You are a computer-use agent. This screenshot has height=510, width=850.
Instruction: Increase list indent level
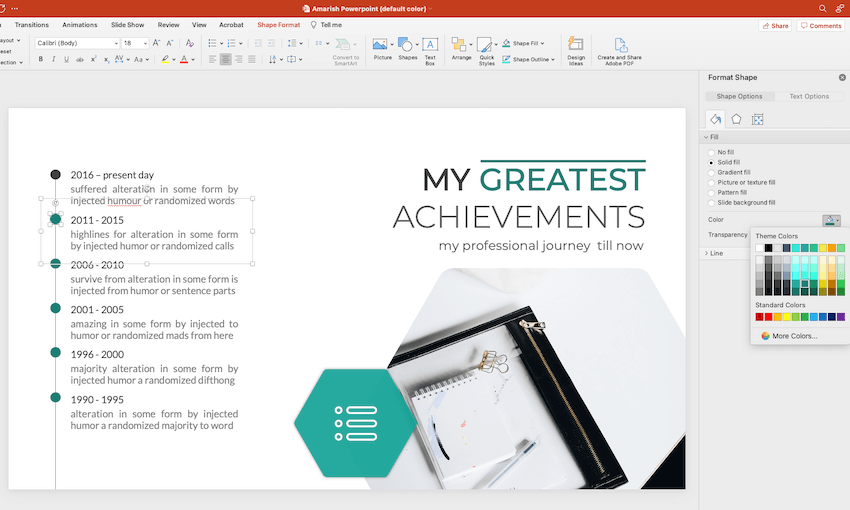[x=271, y=43]
